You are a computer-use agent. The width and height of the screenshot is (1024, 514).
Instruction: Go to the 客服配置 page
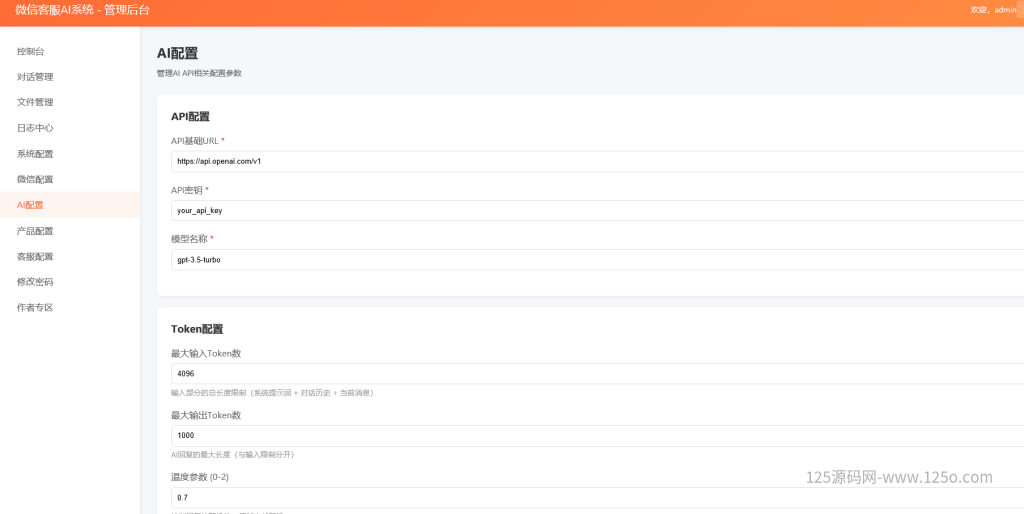click(x=35, y=256)
